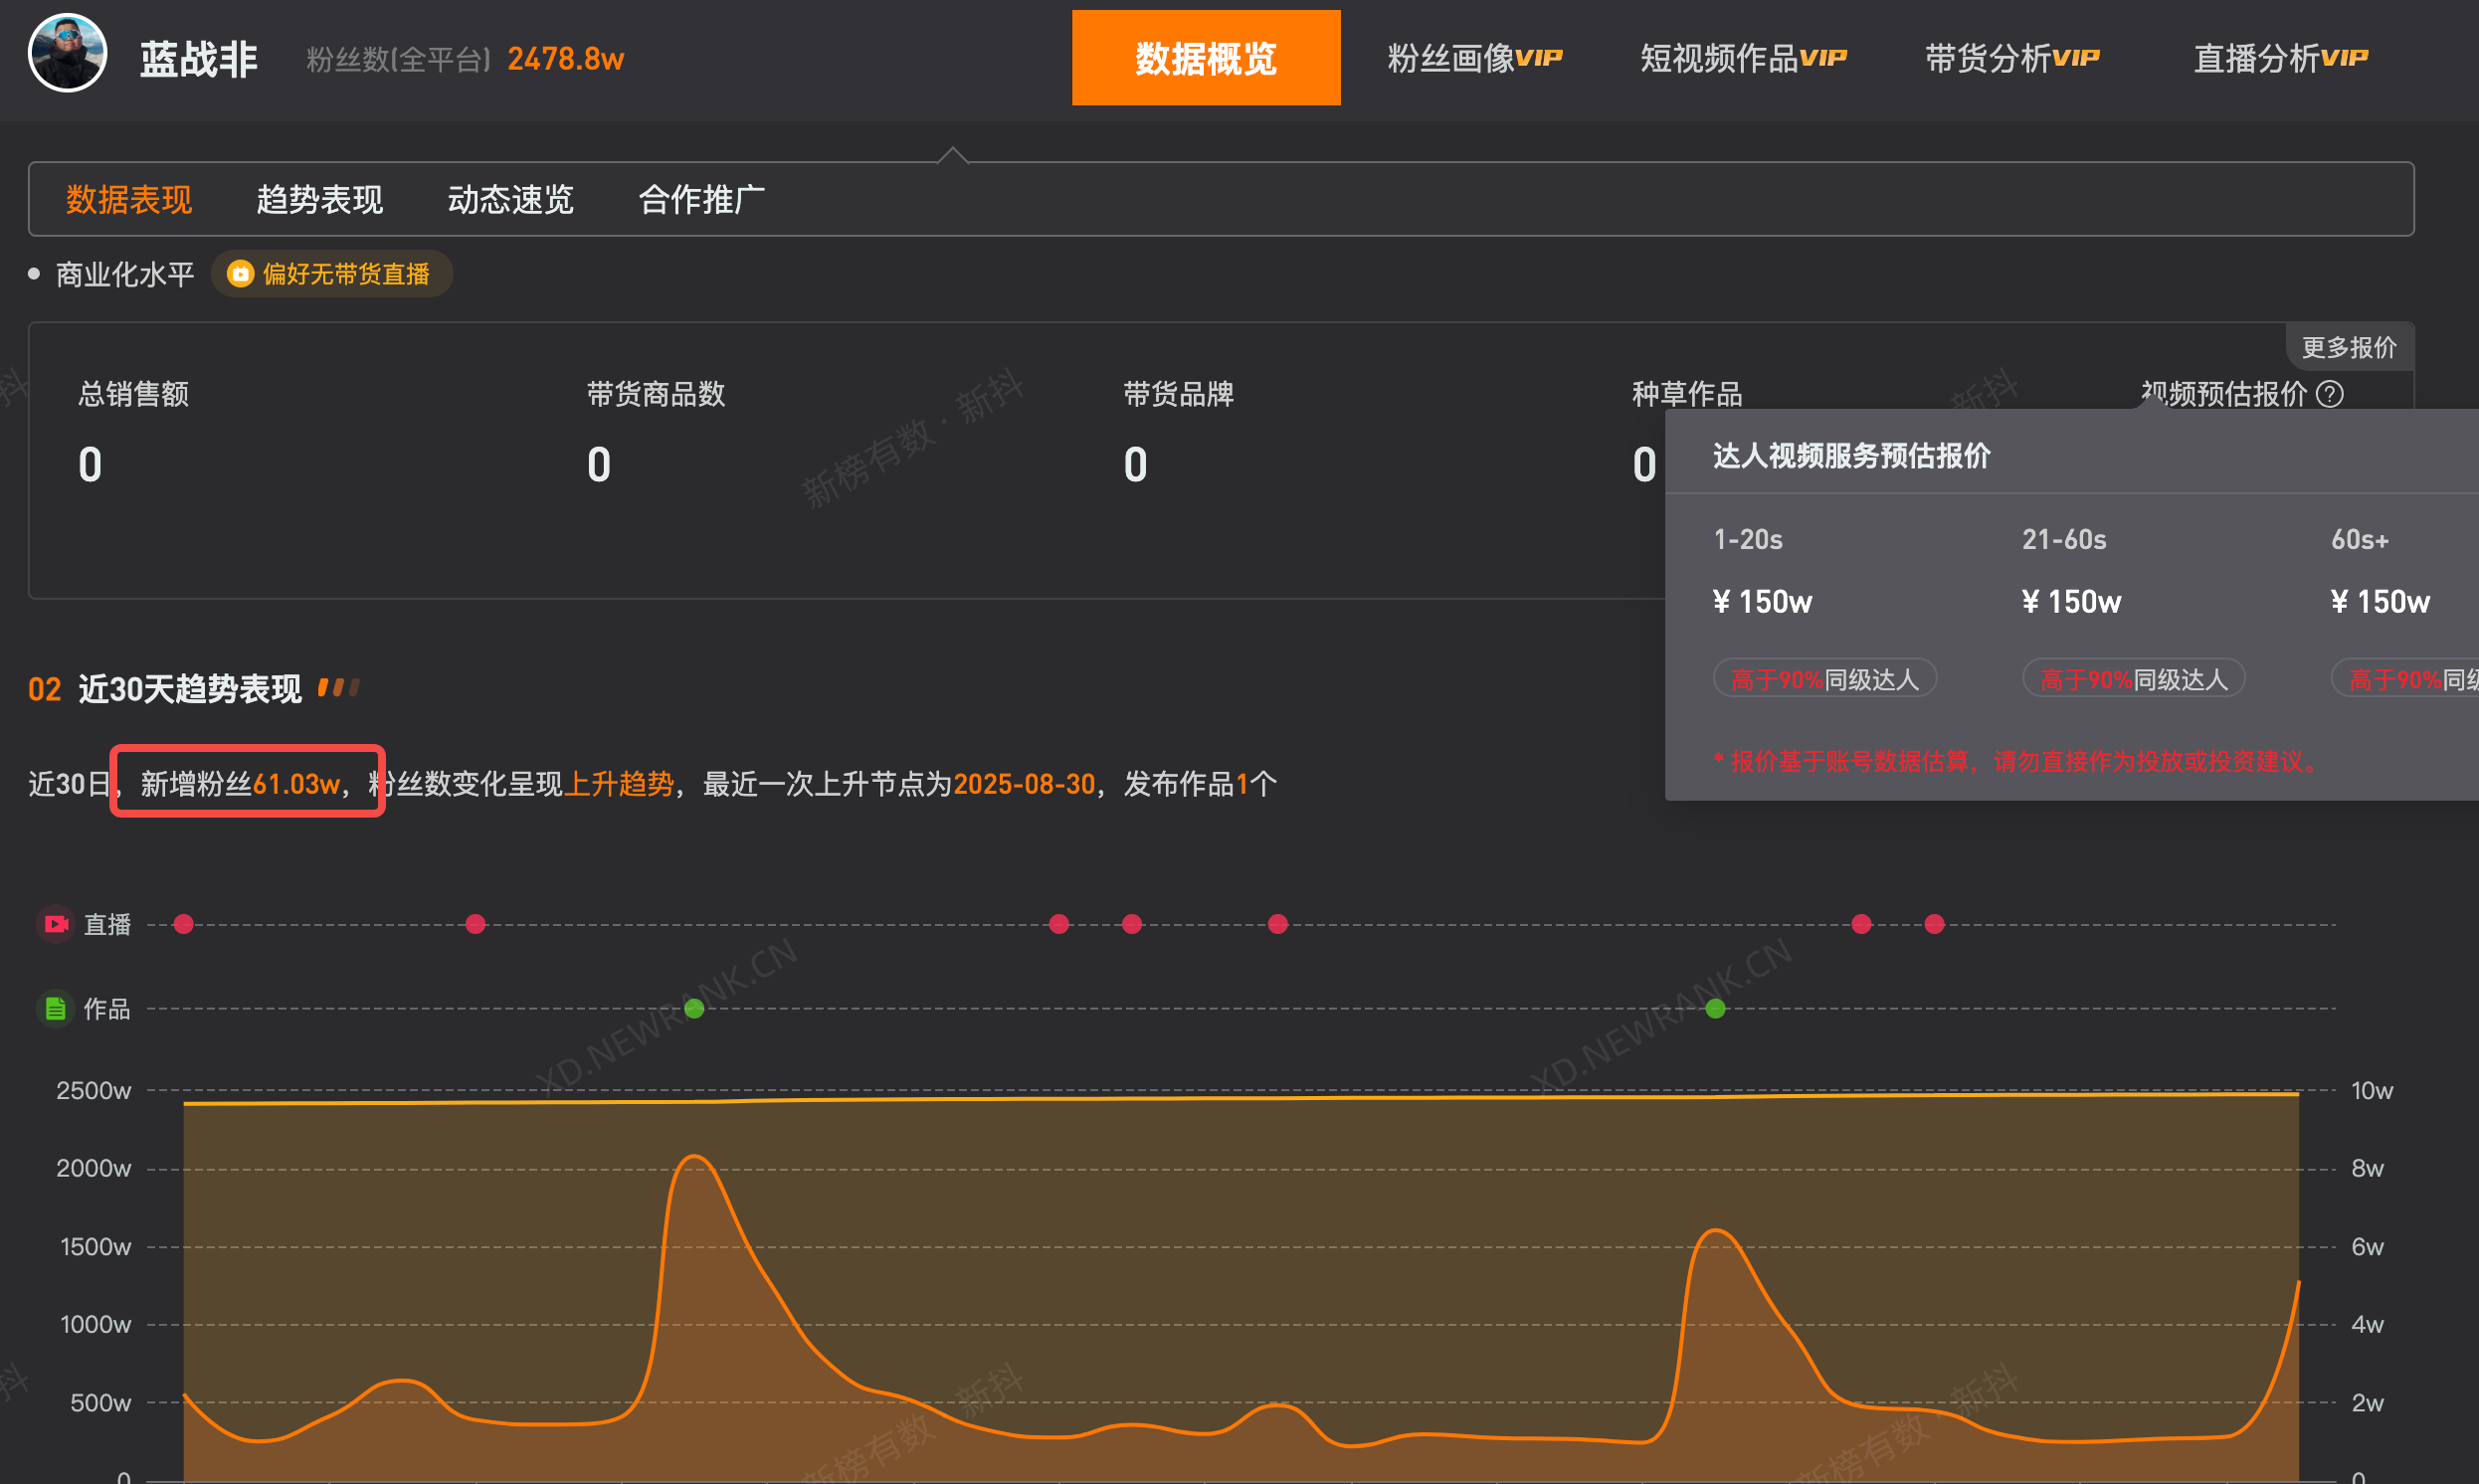Screen dimensions: 2479x1484
Task: Click the highlighted 新增粉丝61.03w text
Action: (246, 784)
